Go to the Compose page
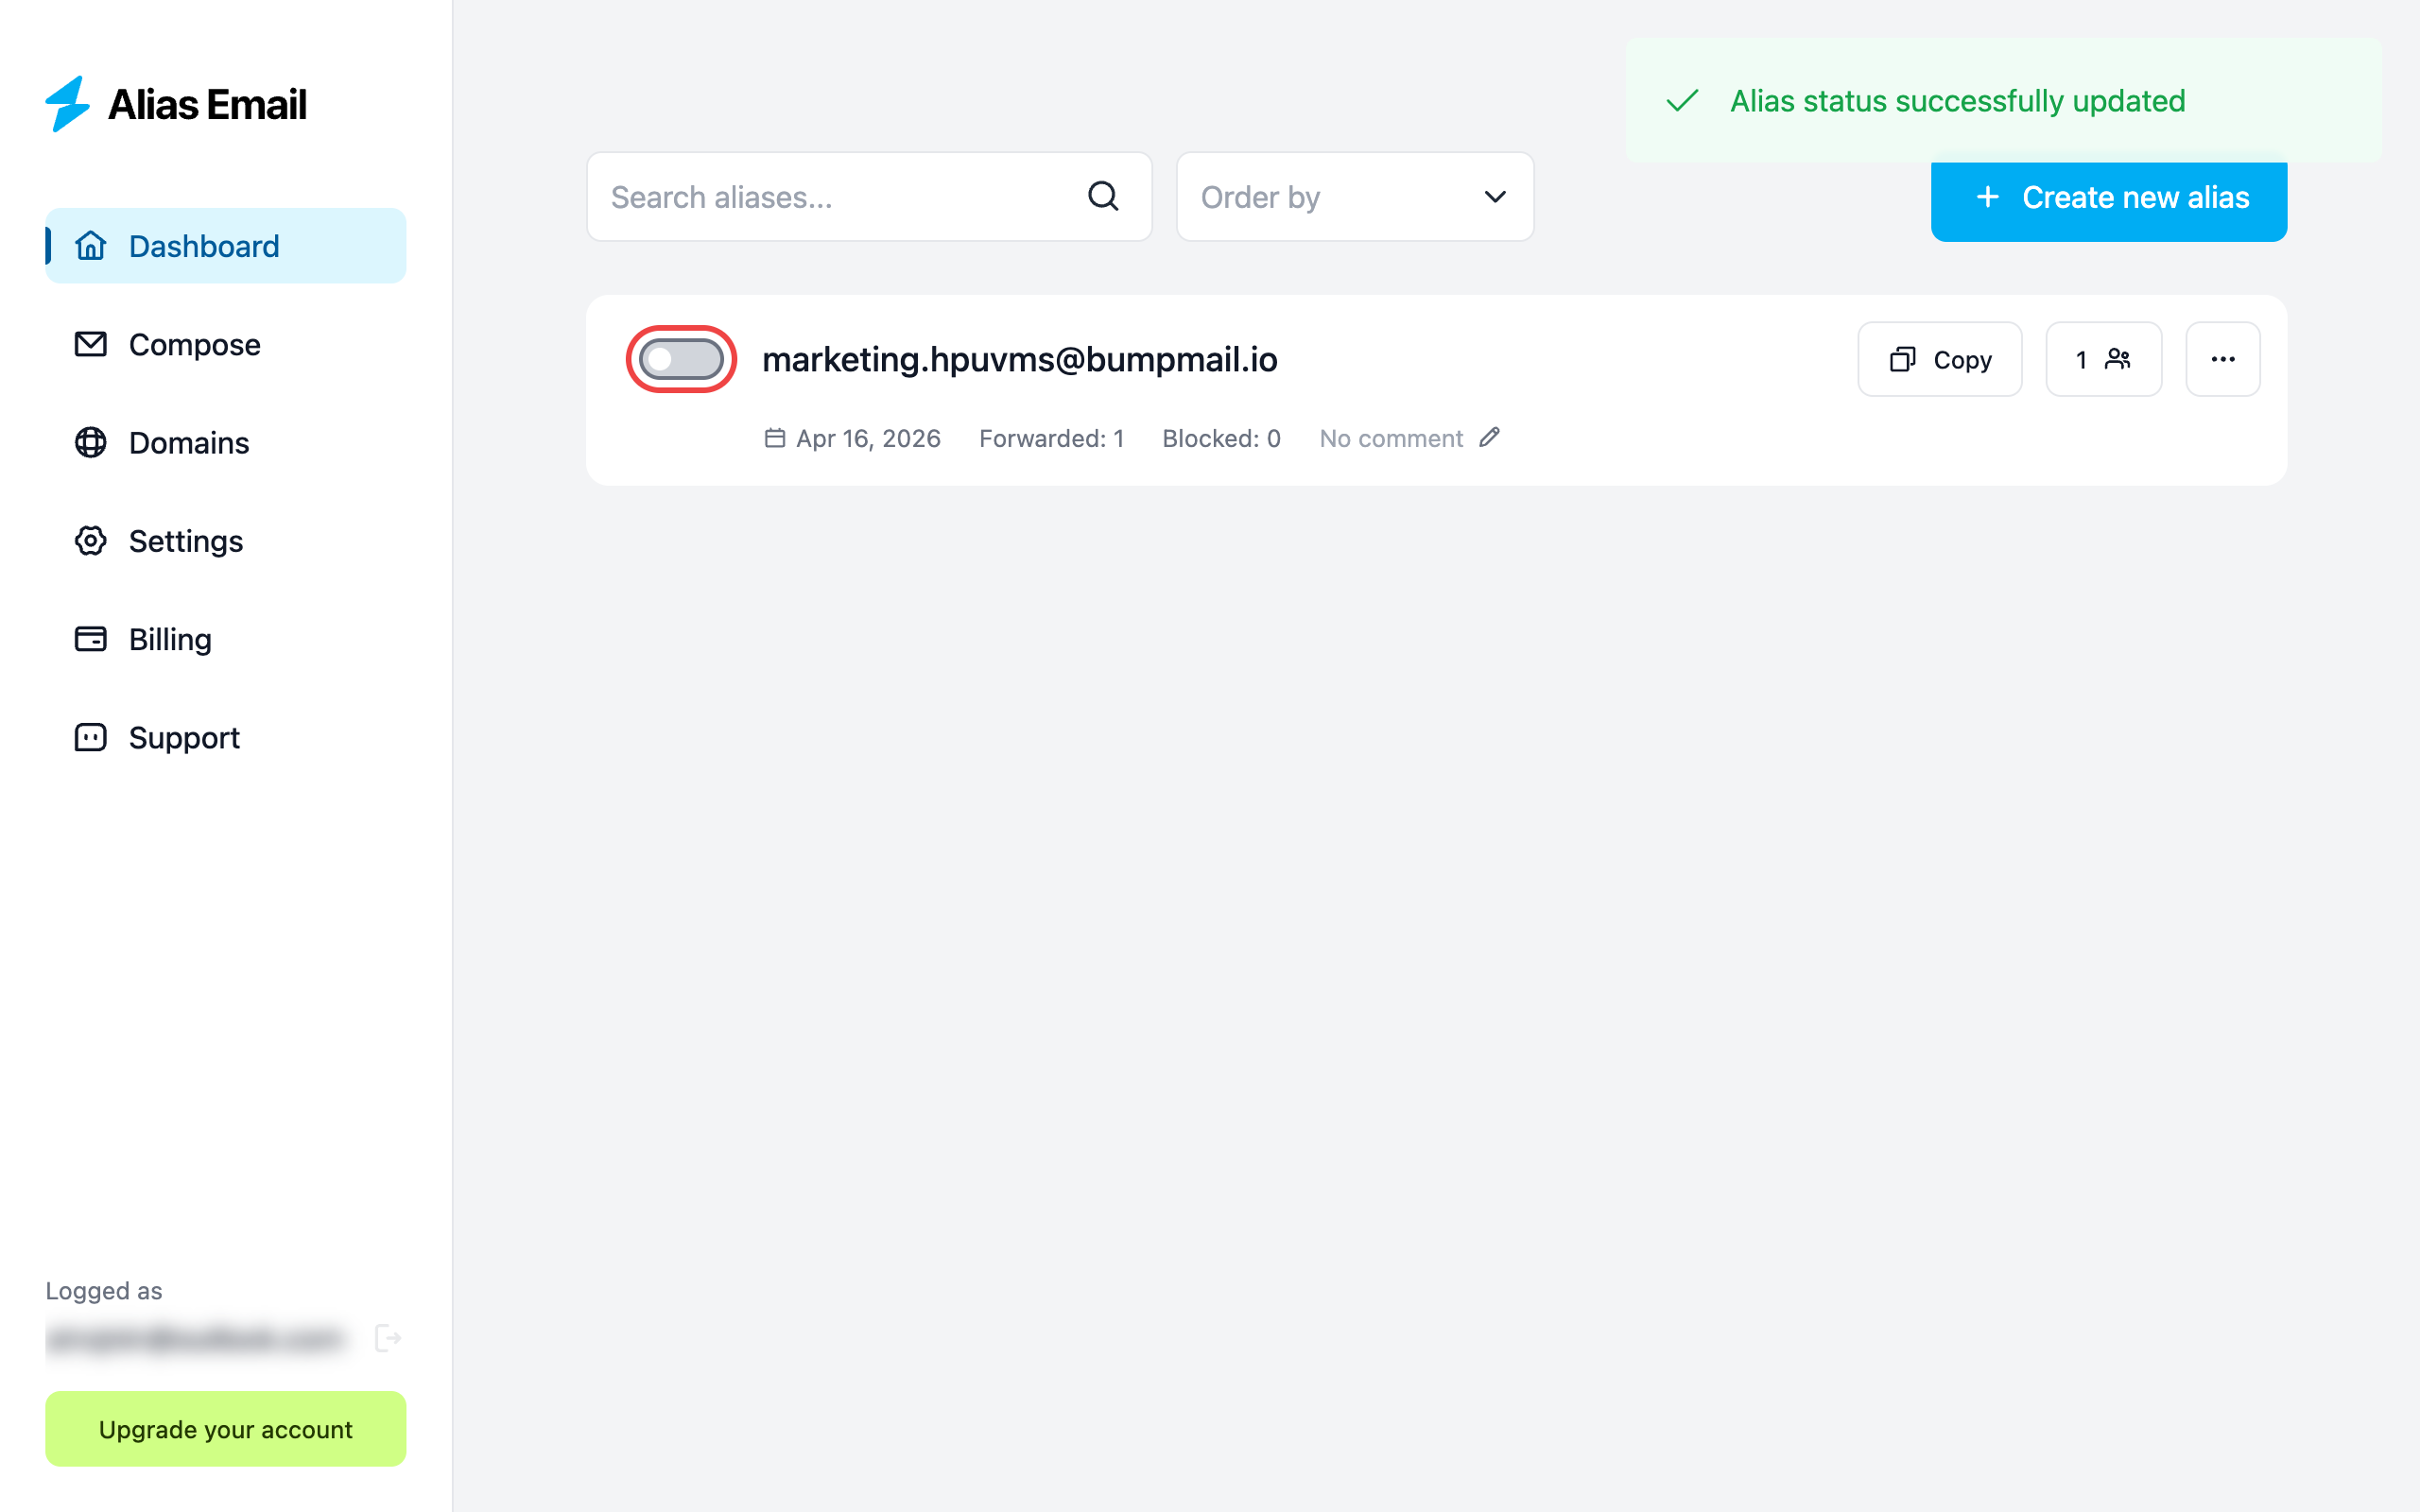Viewport: 2420px width, 1512px height. coord(194,344)
